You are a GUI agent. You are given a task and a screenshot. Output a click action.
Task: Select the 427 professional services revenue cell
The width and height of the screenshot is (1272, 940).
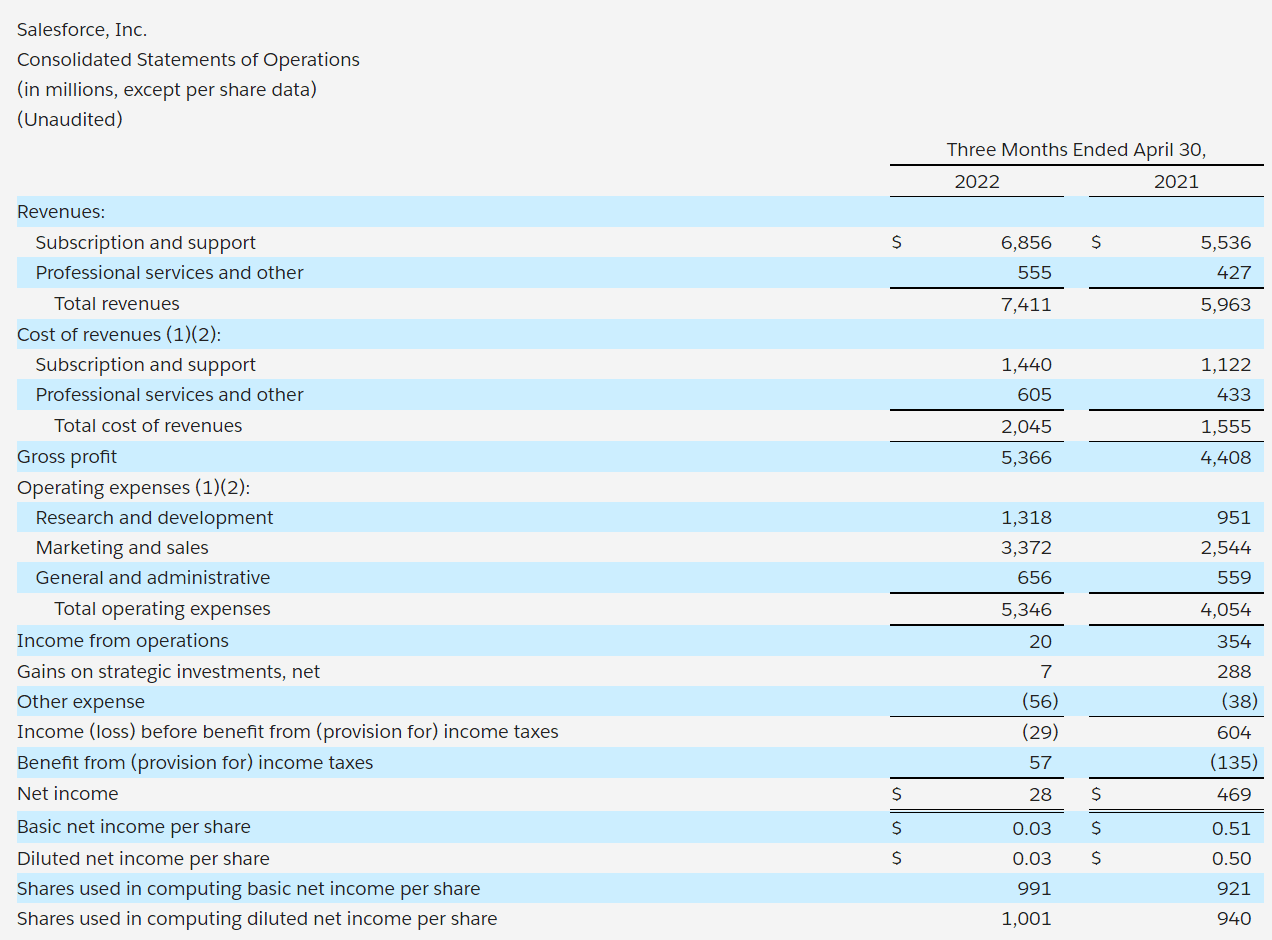1233,273
